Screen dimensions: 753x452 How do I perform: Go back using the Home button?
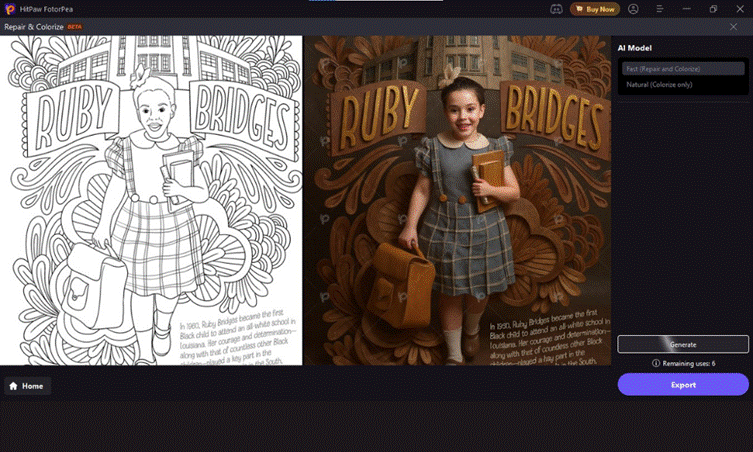[x=27, y=386]
